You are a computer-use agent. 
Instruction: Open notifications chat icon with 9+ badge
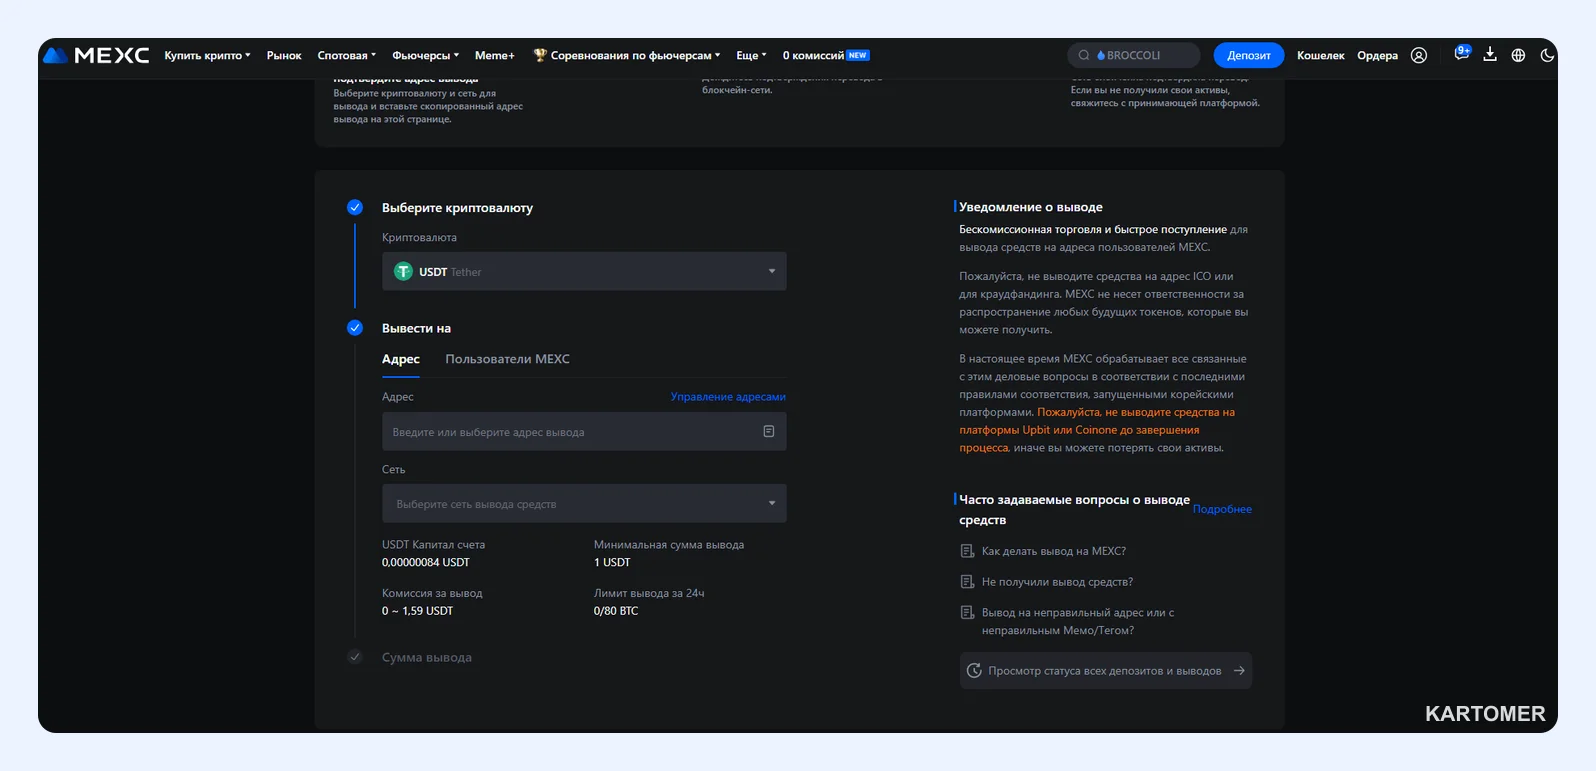1462,54
